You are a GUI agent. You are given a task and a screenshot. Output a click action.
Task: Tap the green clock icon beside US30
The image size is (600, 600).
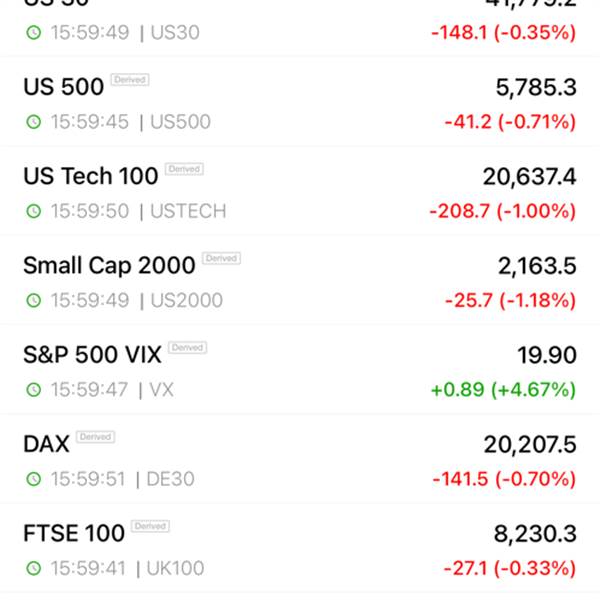point(34,33)
